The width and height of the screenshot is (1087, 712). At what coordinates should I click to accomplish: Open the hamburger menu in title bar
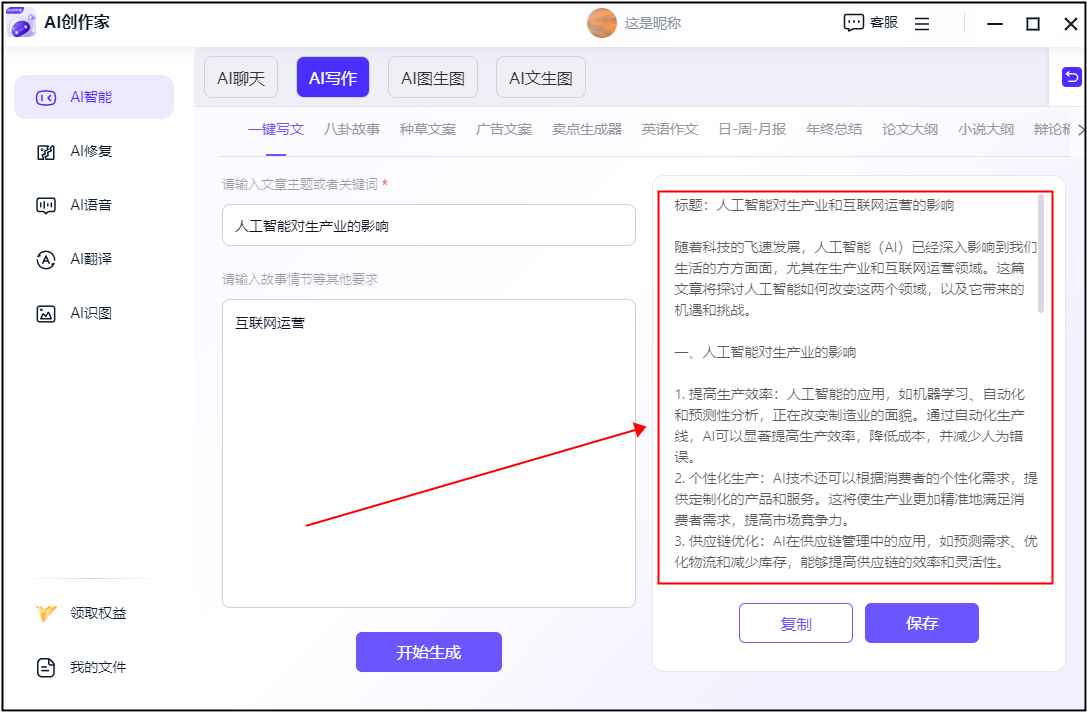point(922,23)
